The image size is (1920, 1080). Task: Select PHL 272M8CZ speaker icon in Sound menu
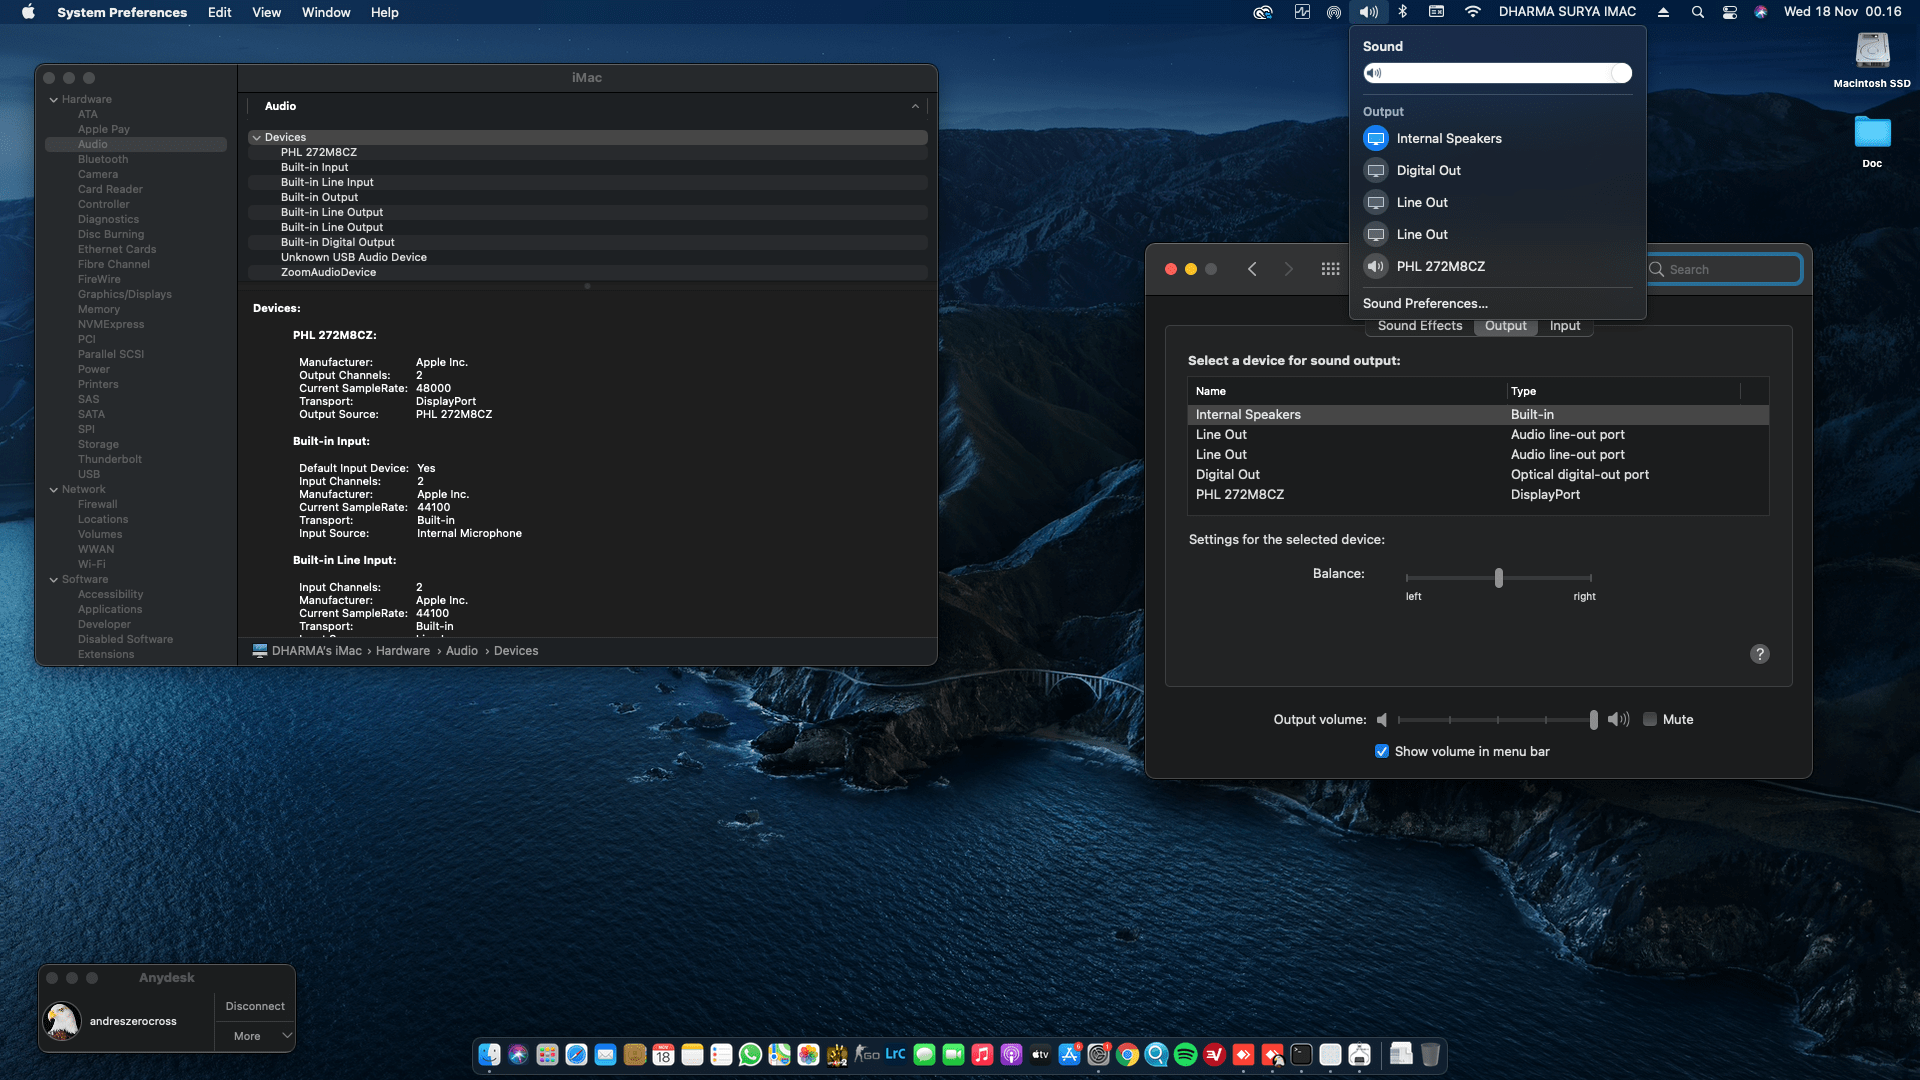click(1376, 266)
